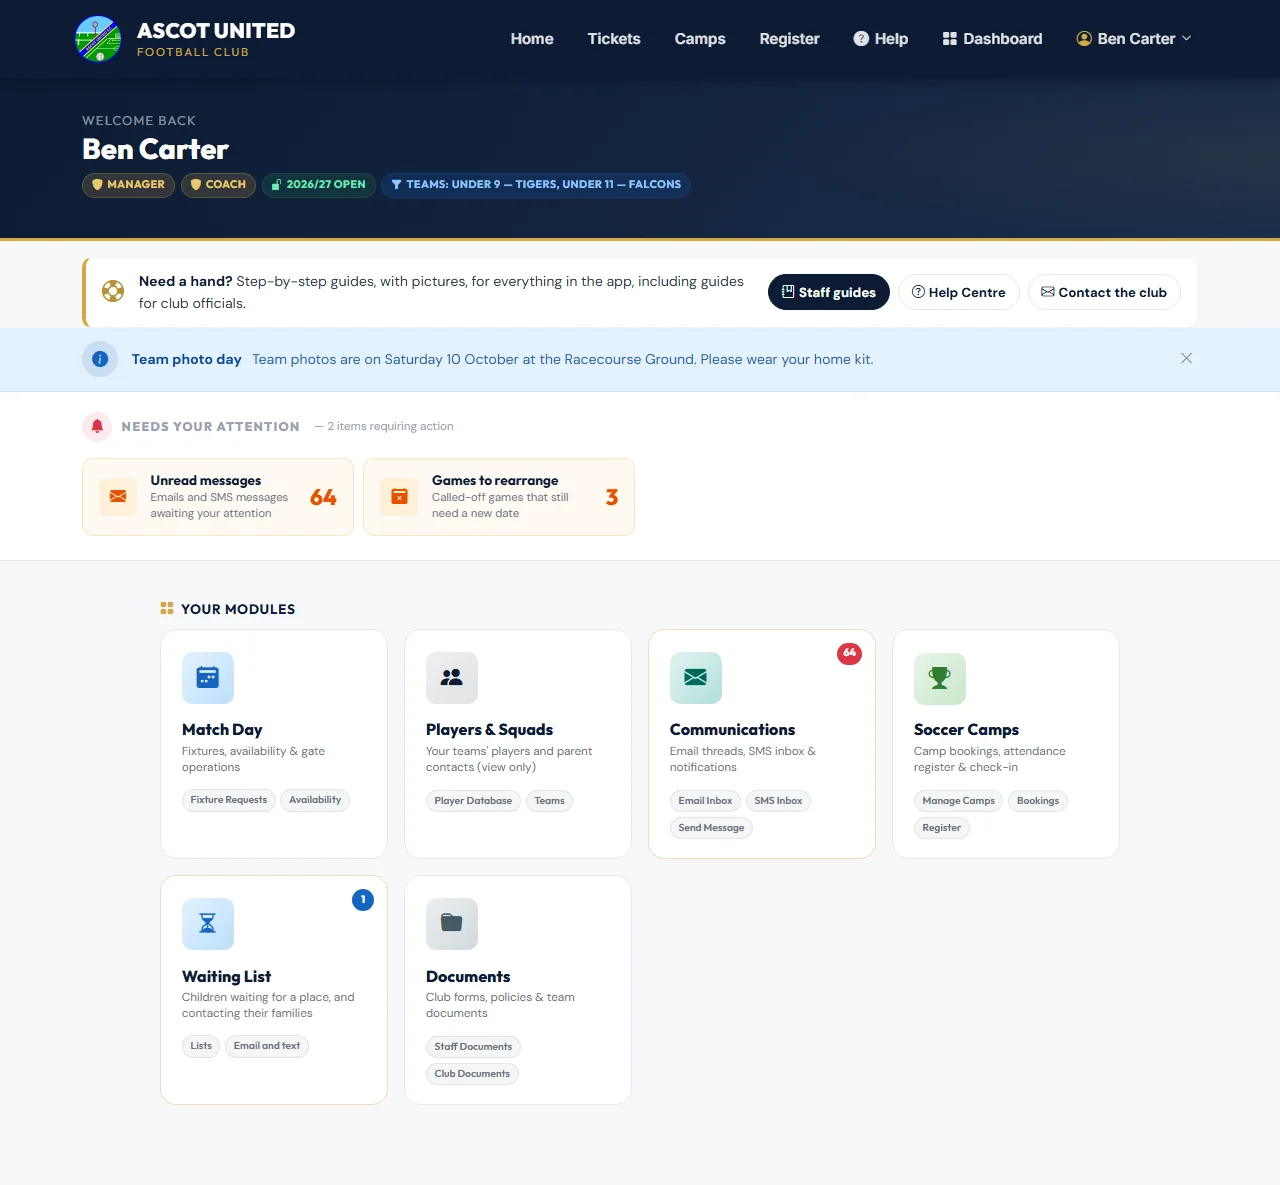The width and height of the screenshot is (1280, 1185).
Task: Open the Bookings chip under Soccer Camps
Action: (1038, 801)
